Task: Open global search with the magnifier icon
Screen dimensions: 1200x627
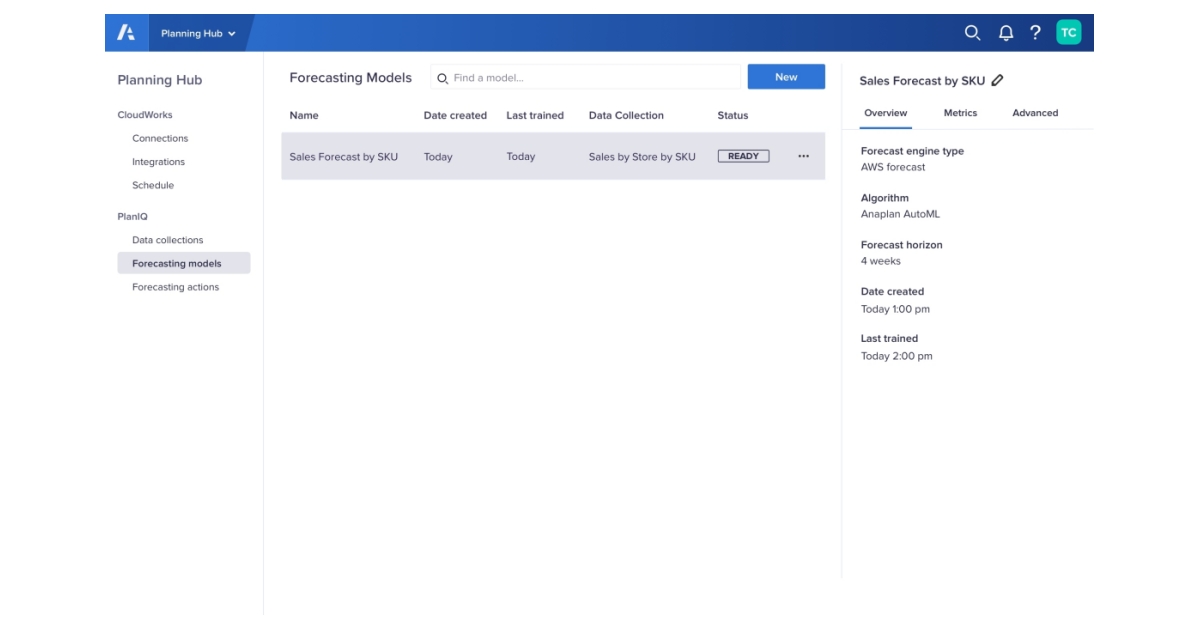Action: [x=969, y=30]
